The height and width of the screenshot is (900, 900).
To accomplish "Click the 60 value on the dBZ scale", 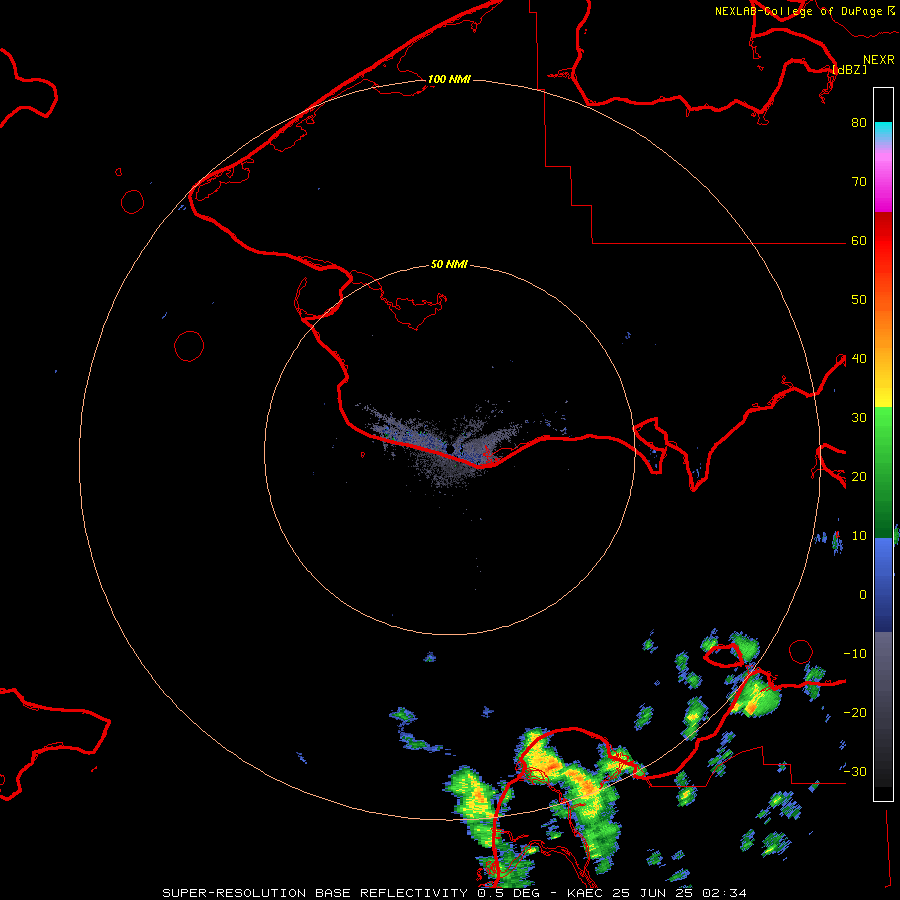I will [x=859, y=241].
